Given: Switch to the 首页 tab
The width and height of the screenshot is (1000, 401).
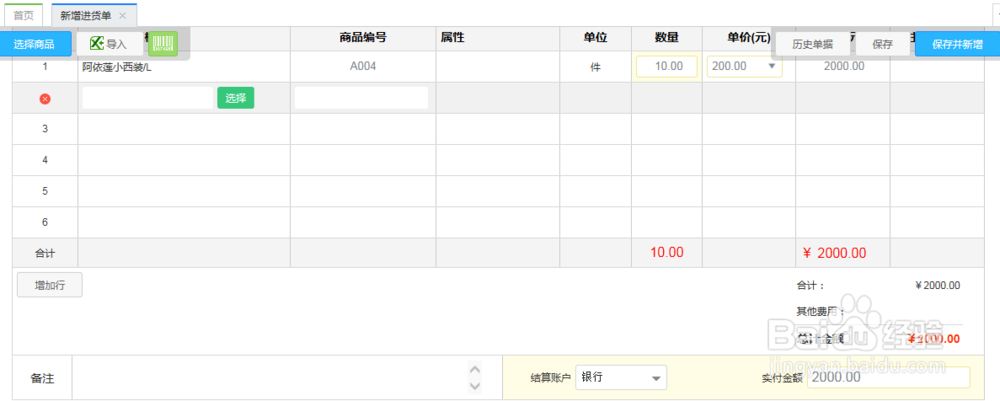Looking at the screenshot, I should coord(24,16).
